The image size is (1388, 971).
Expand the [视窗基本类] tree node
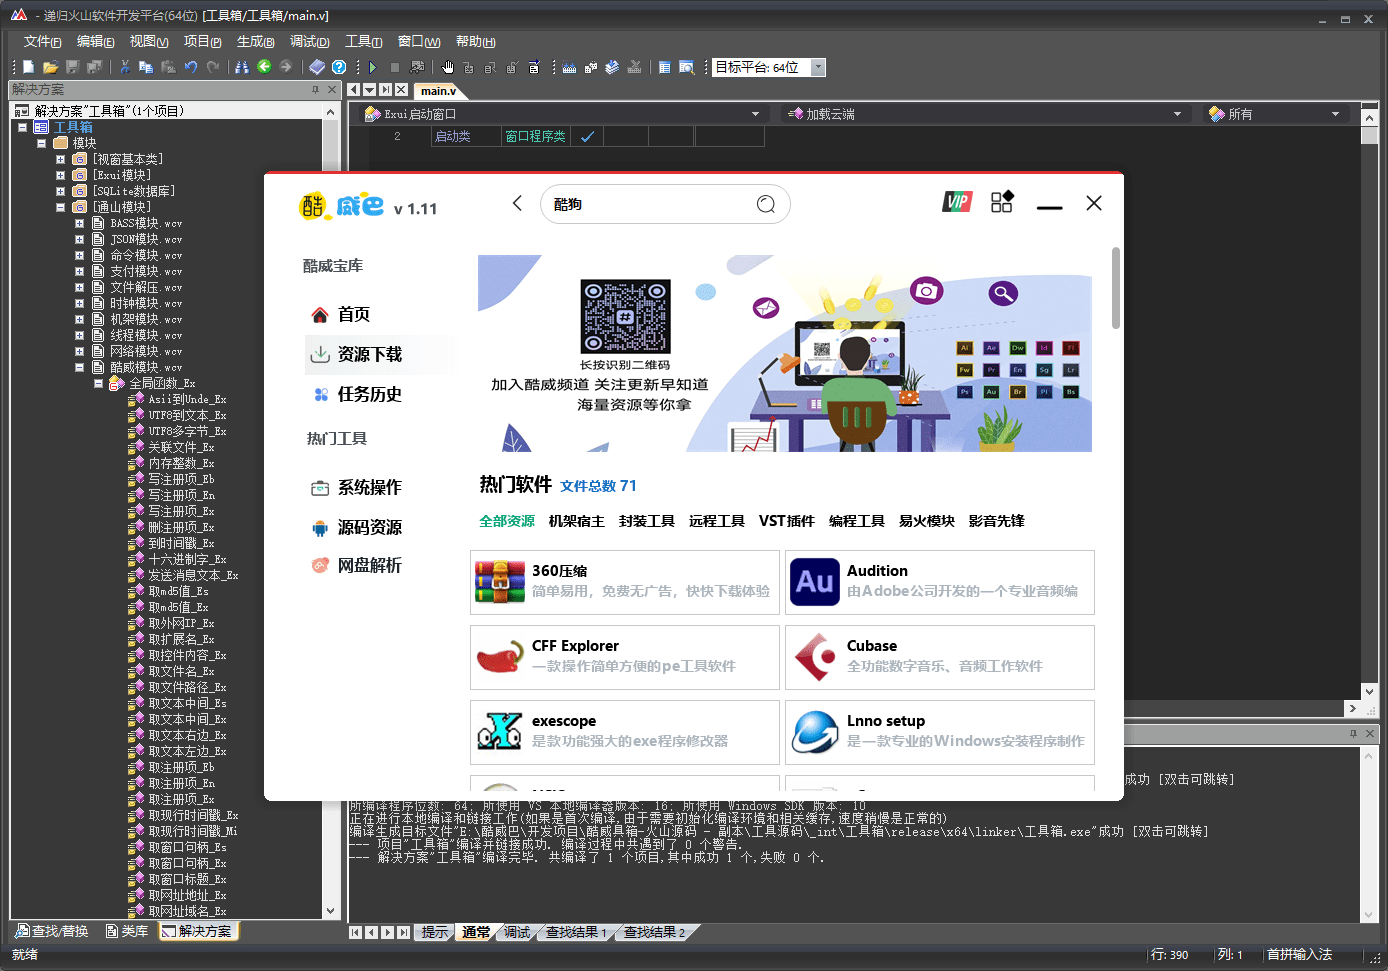coord(60,159)
